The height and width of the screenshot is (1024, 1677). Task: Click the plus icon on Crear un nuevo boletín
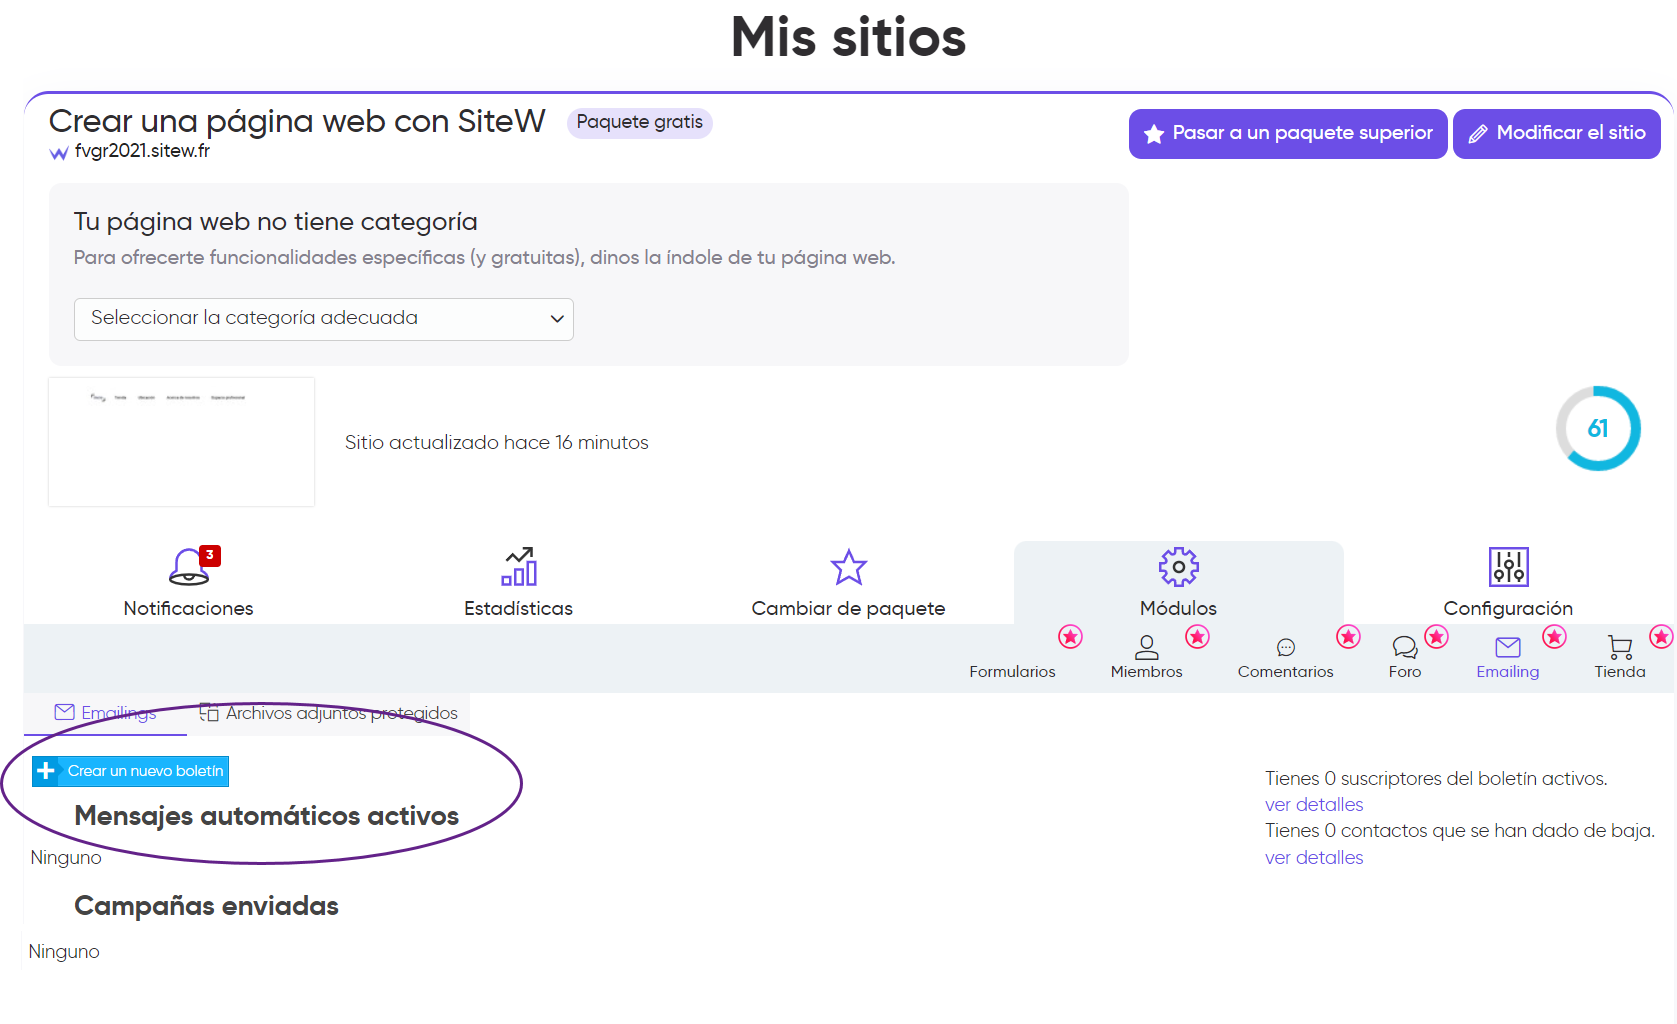[46, 771]
